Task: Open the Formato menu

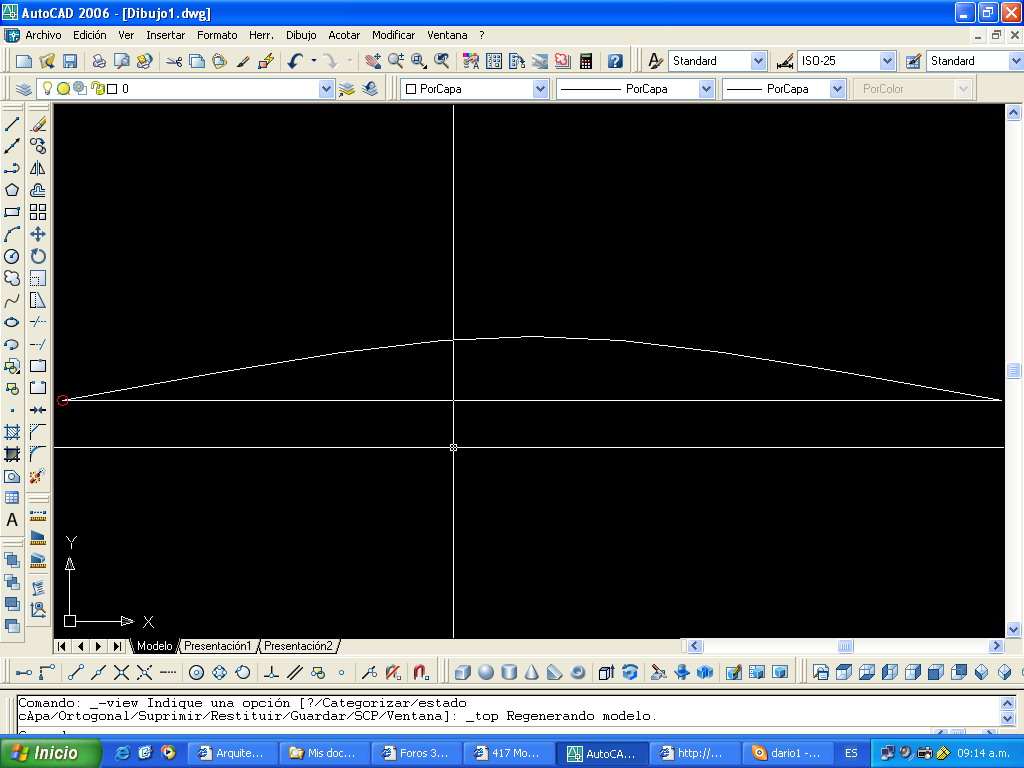Action: click(x=217, y=35)
